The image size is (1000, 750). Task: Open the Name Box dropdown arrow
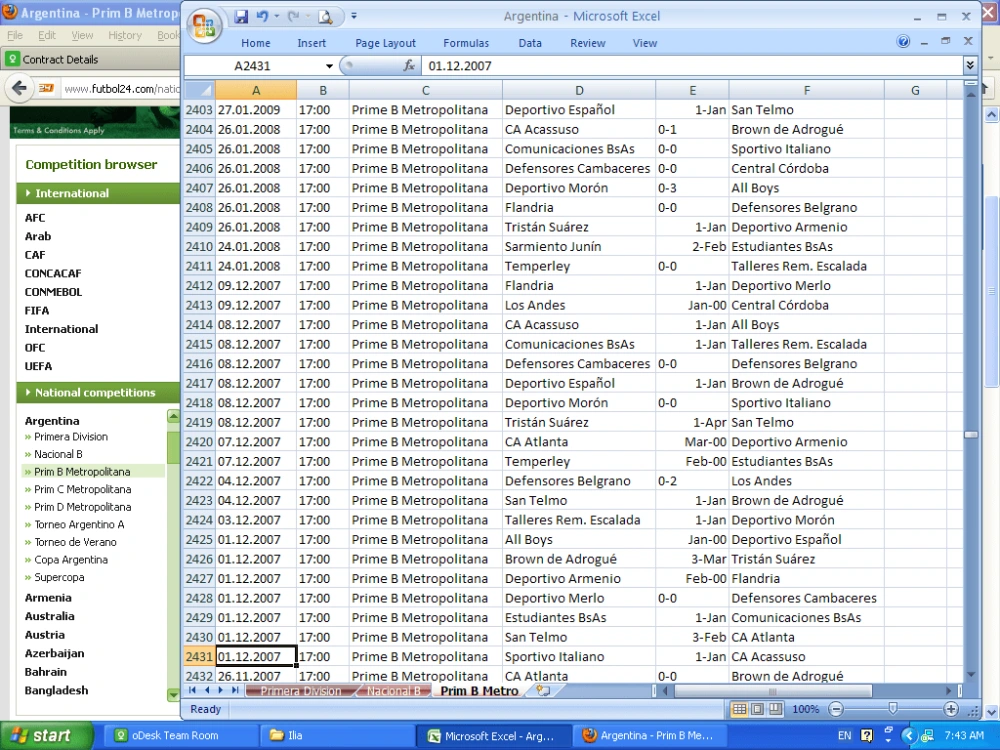tap(329, 66)
